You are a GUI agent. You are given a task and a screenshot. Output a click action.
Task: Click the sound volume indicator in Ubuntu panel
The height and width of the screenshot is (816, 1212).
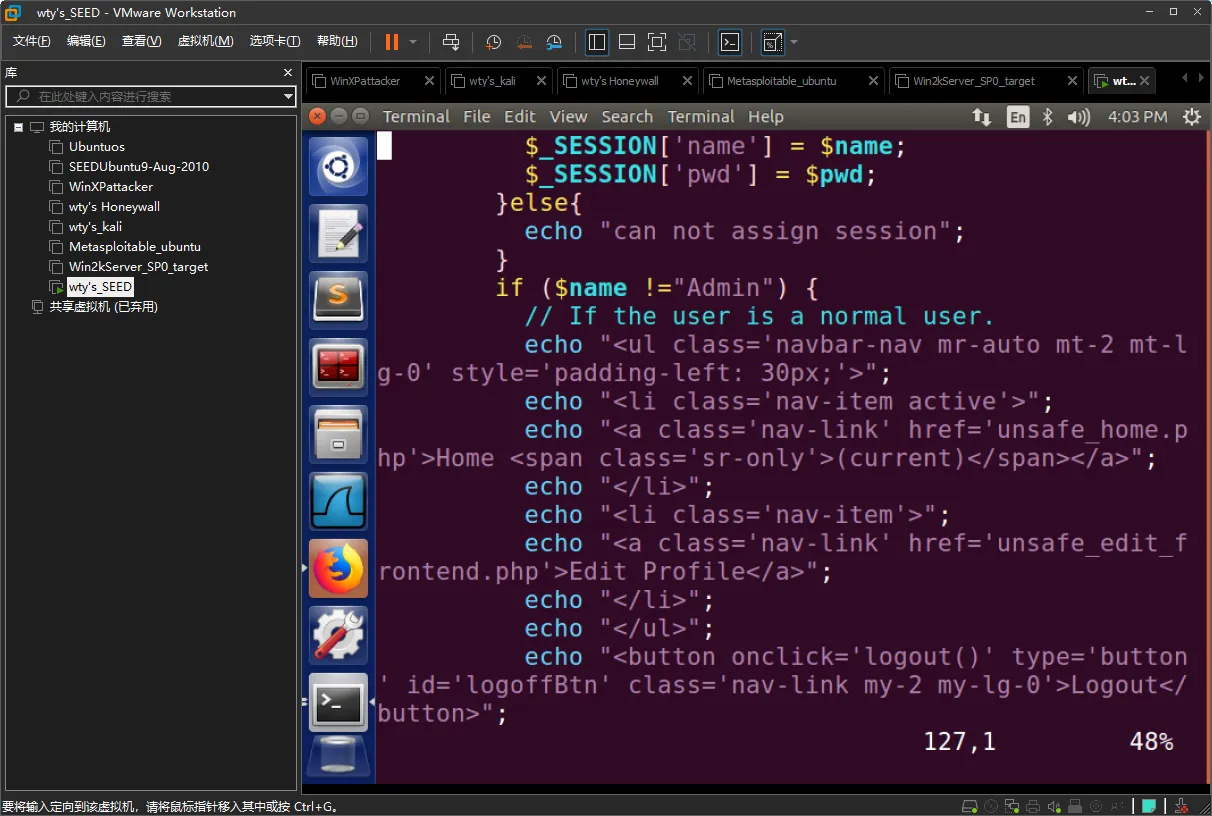pyautogui.click(x=1078, y=117)
